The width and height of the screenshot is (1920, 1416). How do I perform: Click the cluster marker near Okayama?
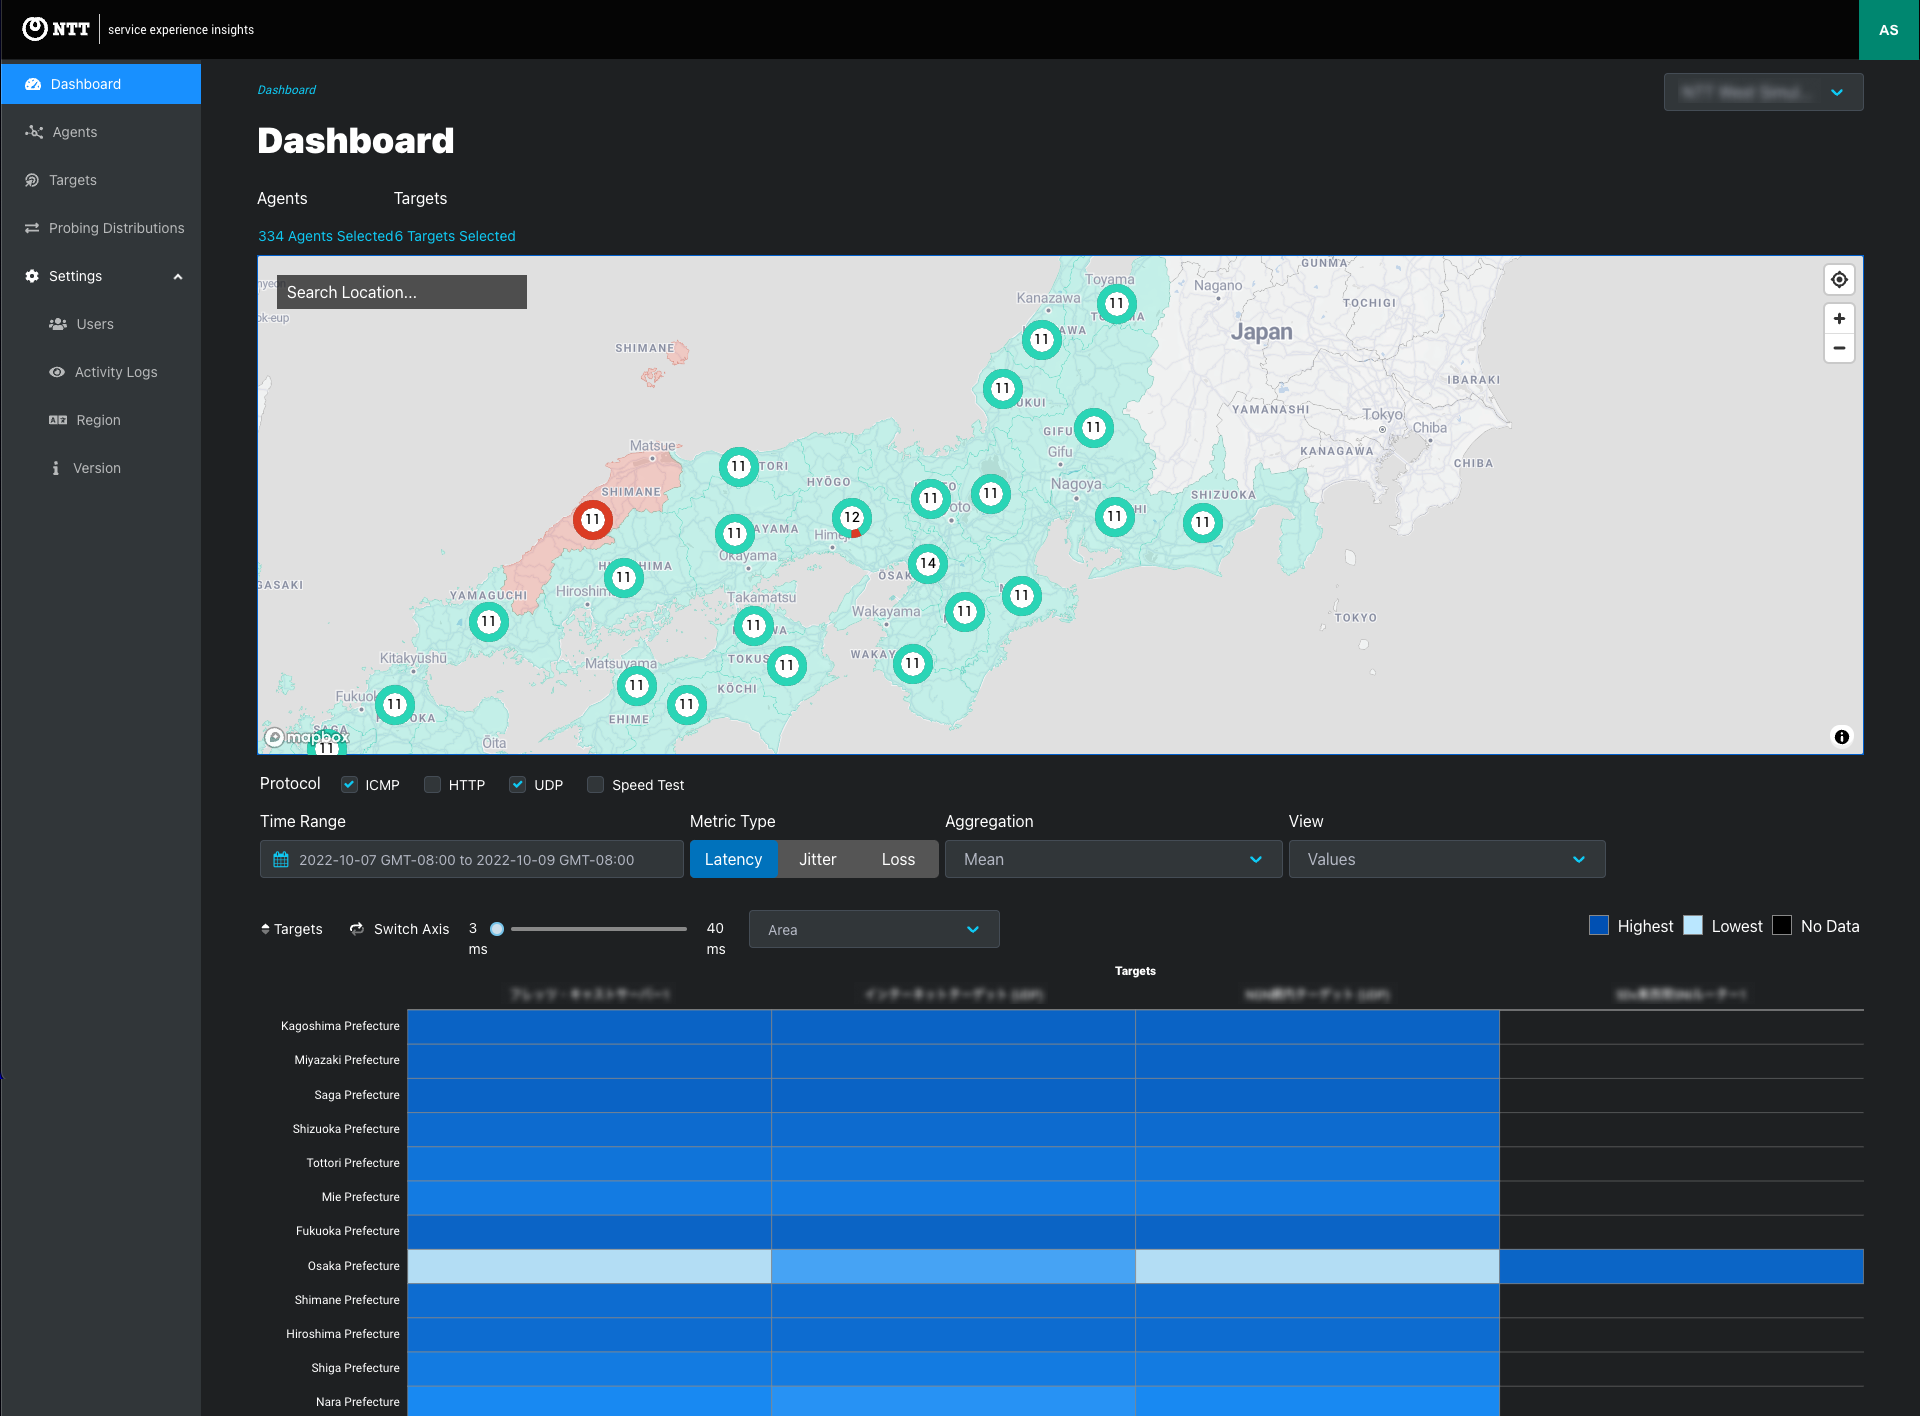pyautogui.click(x=735, y=534)
